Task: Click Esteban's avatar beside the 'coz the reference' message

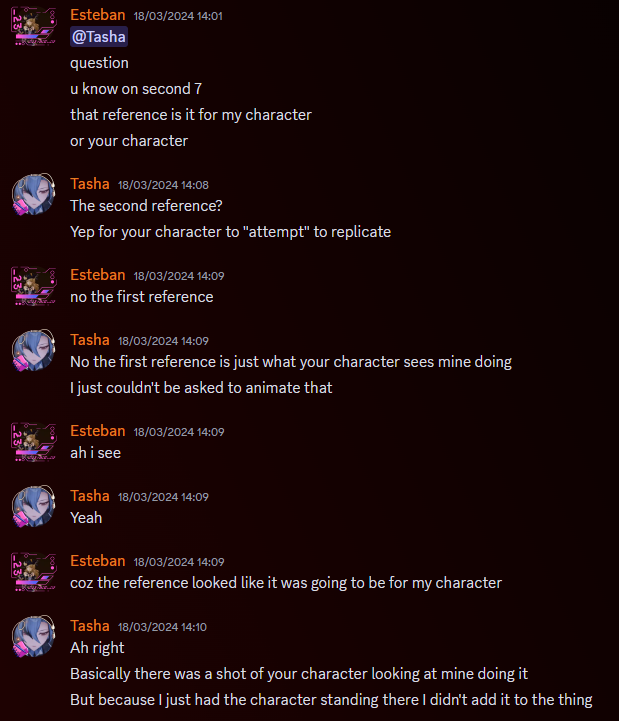Action: [x=34, y=572]
